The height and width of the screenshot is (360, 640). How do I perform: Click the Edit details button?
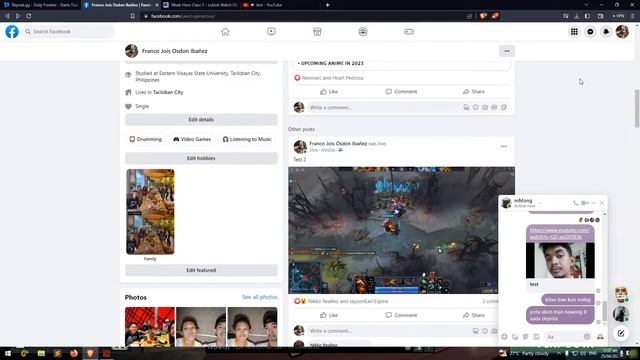click(201, 120)
